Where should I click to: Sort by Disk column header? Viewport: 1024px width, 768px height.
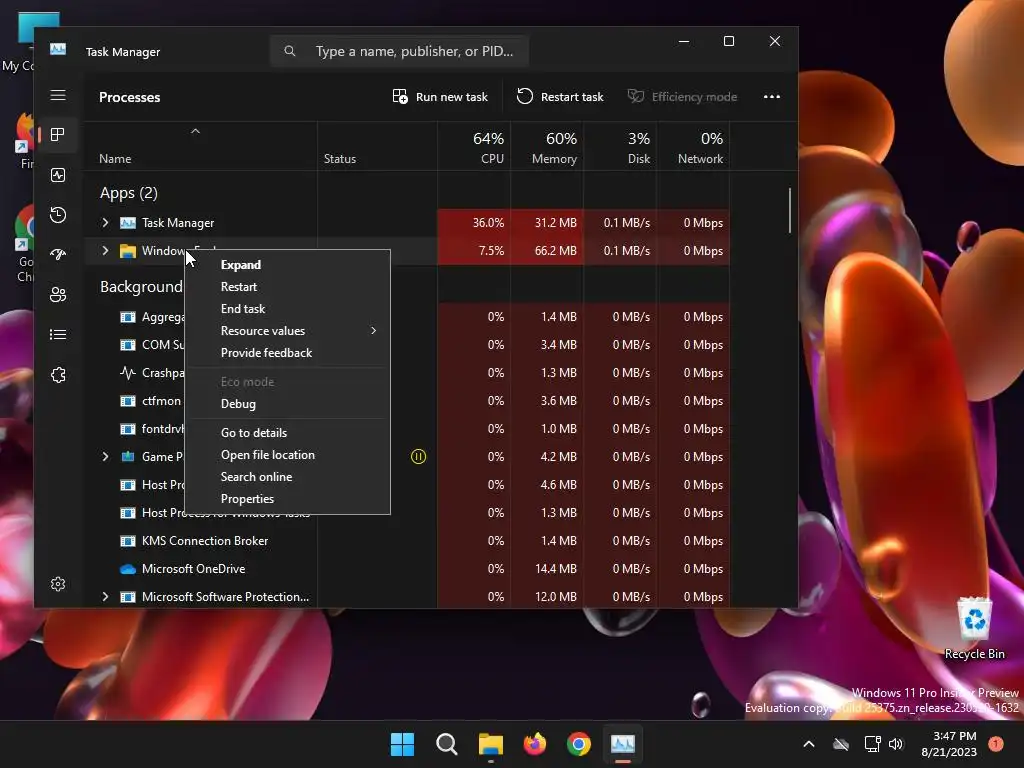pyautogui.click(x=620, y=147)
